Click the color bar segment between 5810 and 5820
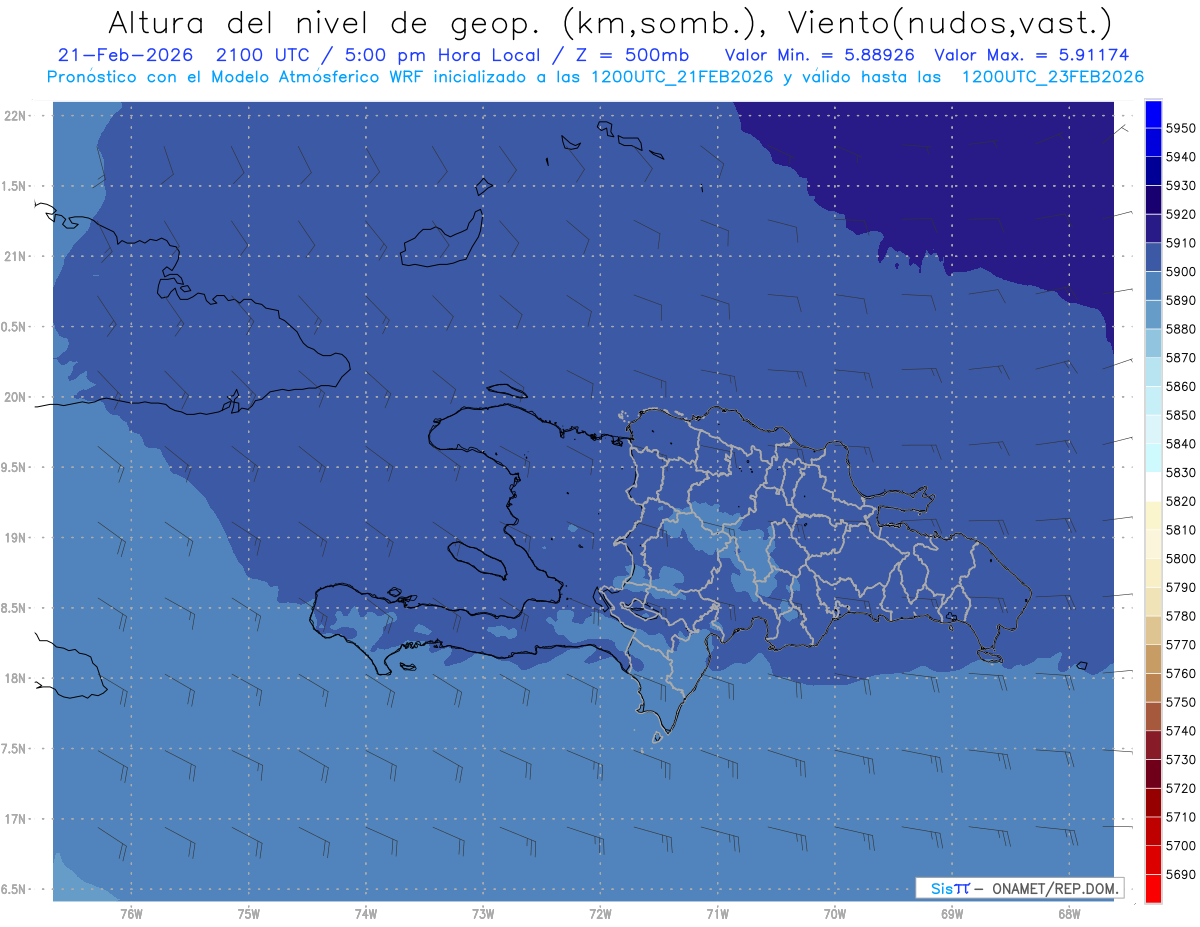This screenshot has width=1200, height=927. [1153, 515]
